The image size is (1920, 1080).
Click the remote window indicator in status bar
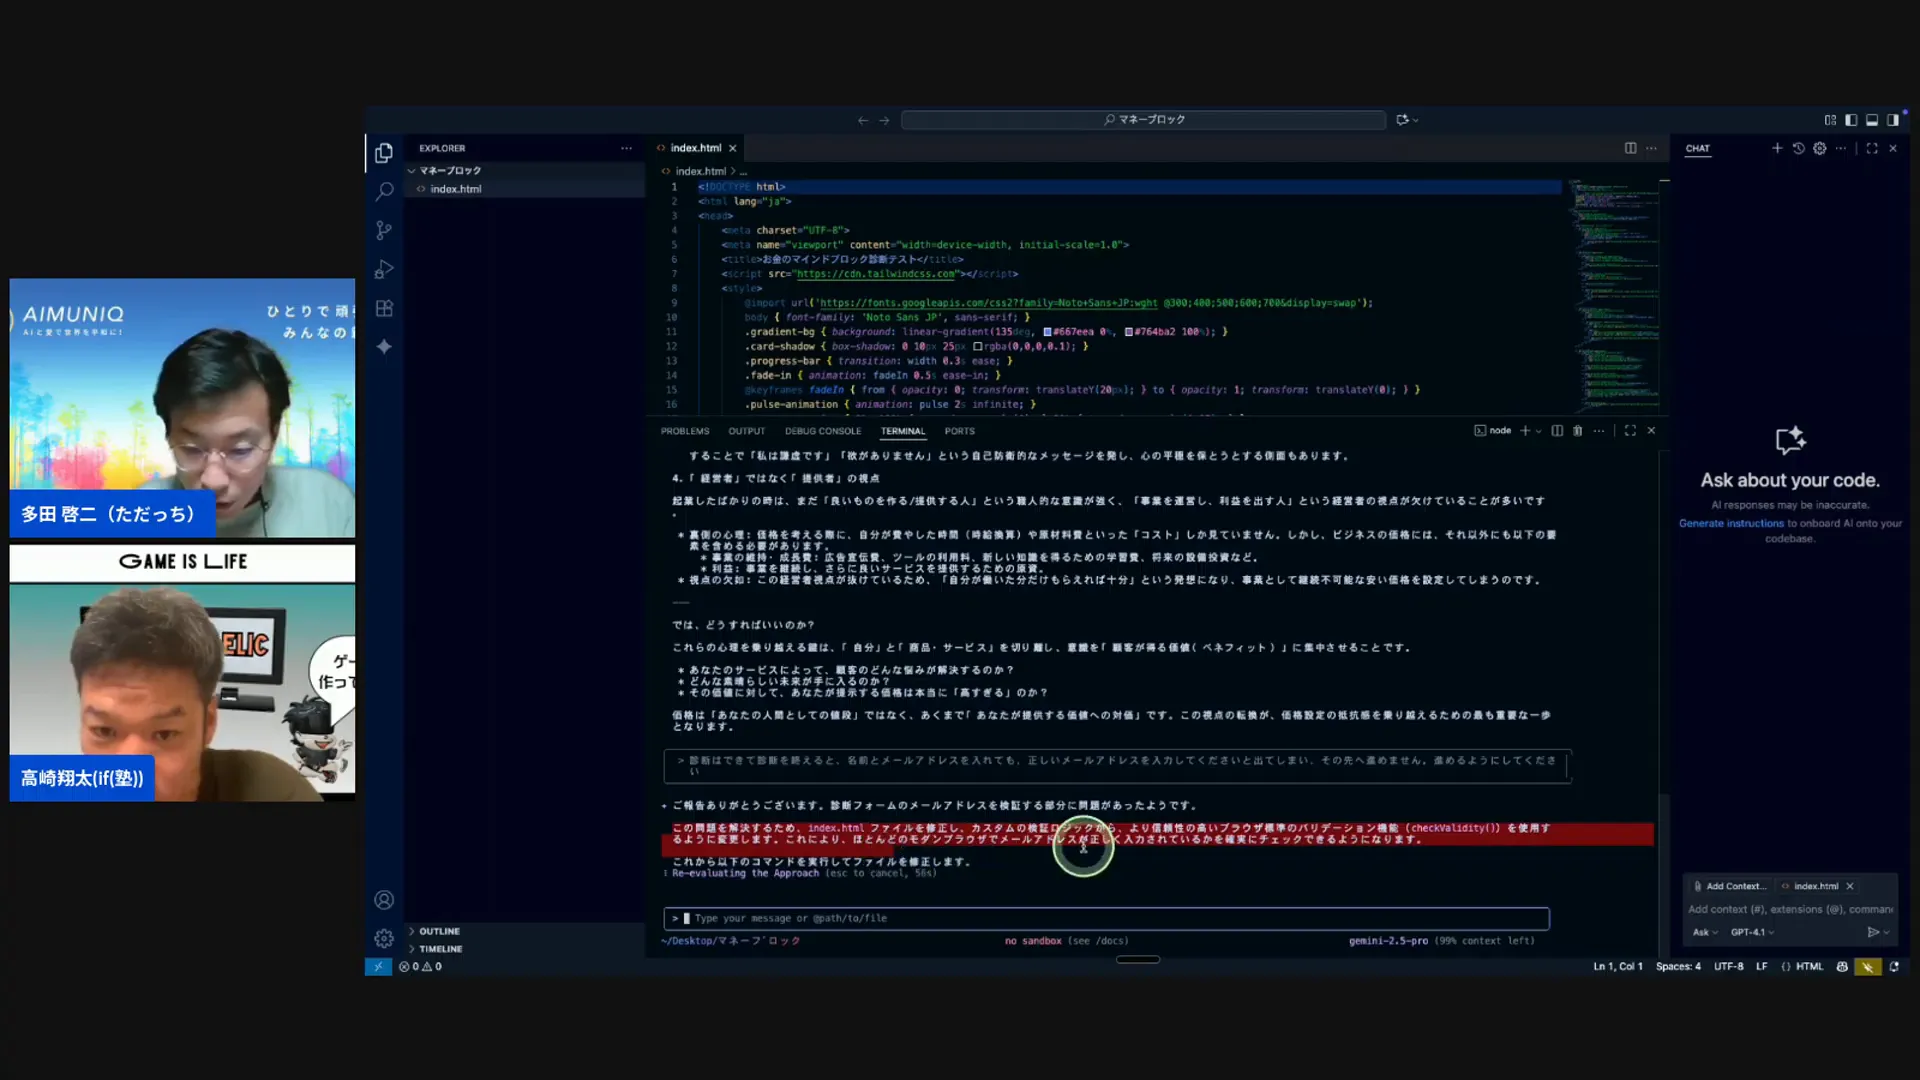click(378, 967)
